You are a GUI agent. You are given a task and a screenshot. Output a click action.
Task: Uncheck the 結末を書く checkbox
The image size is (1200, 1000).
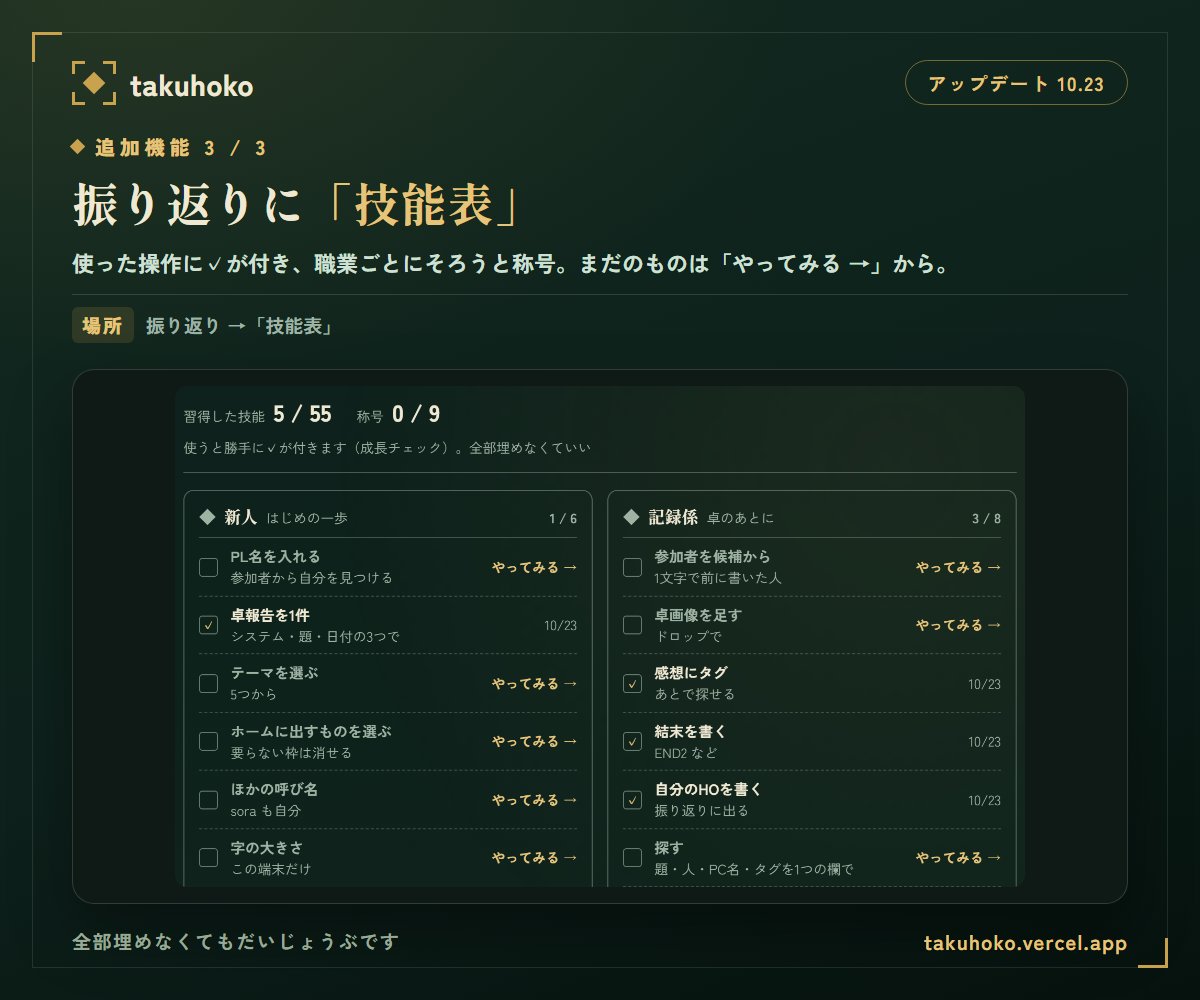632,741
